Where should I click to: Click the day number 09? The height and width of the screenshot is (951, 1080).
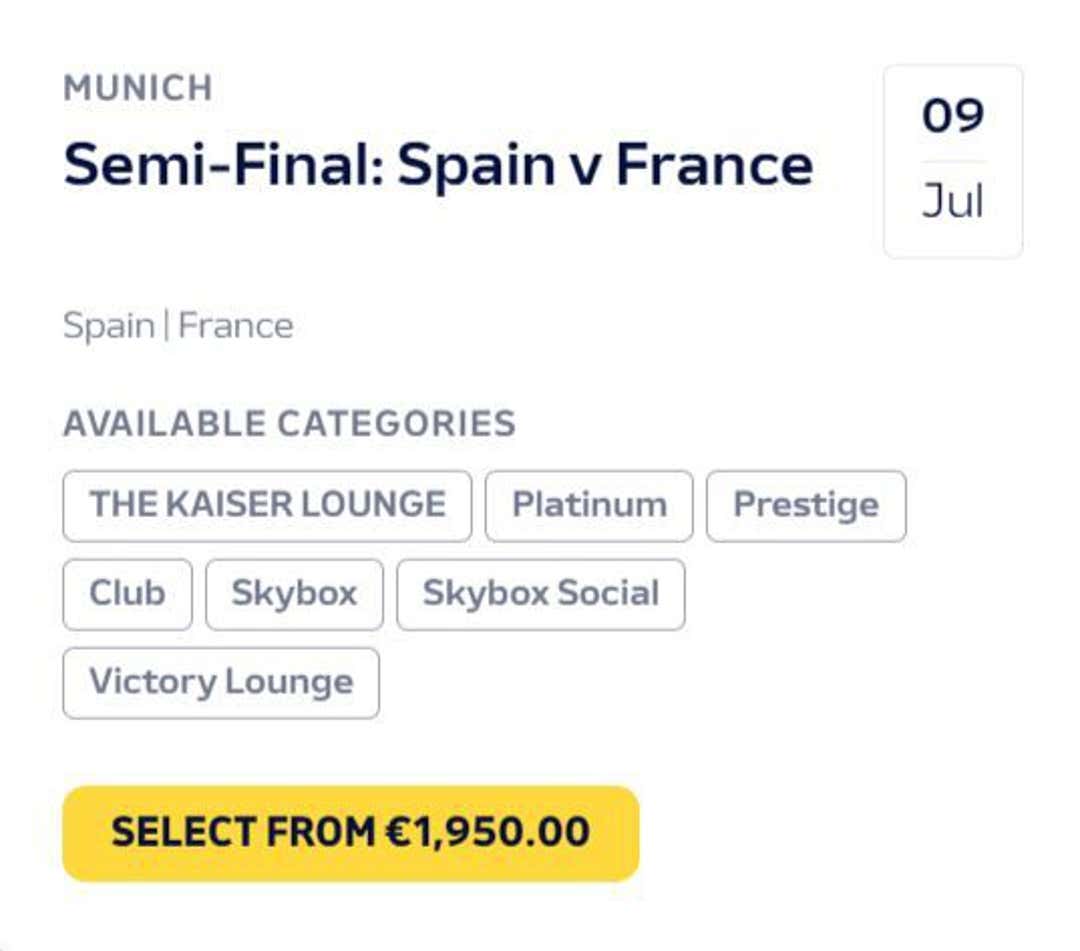[x=953, y=116]
